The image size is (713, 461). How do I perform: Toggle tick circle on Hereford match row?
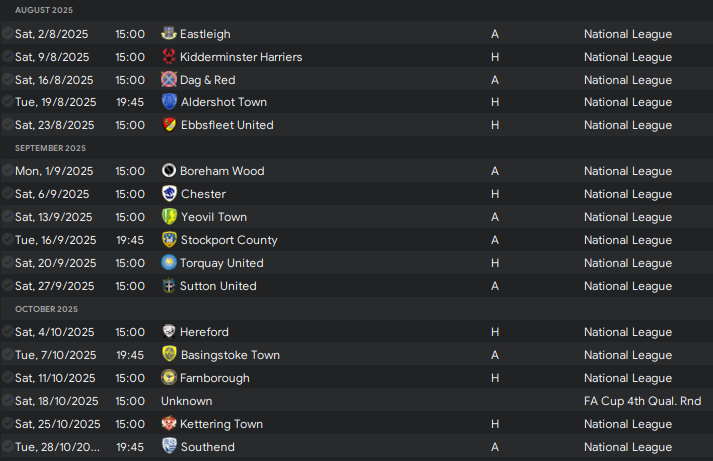pyautogui.click(x=7, y=331)
